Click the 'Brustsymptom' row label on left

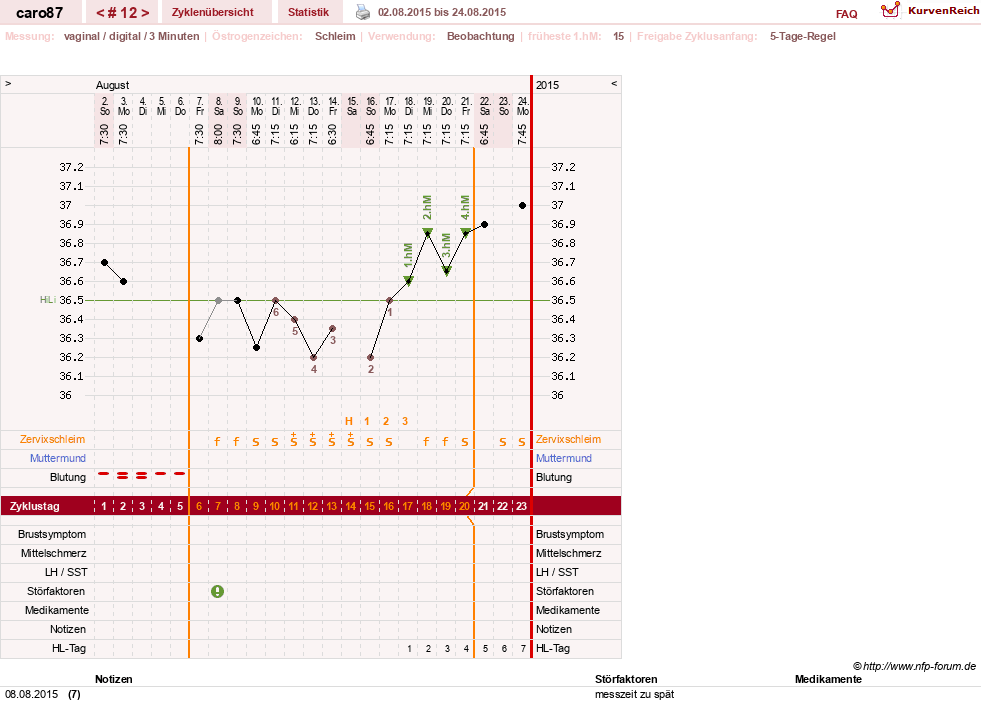click(x=52, y=534)
